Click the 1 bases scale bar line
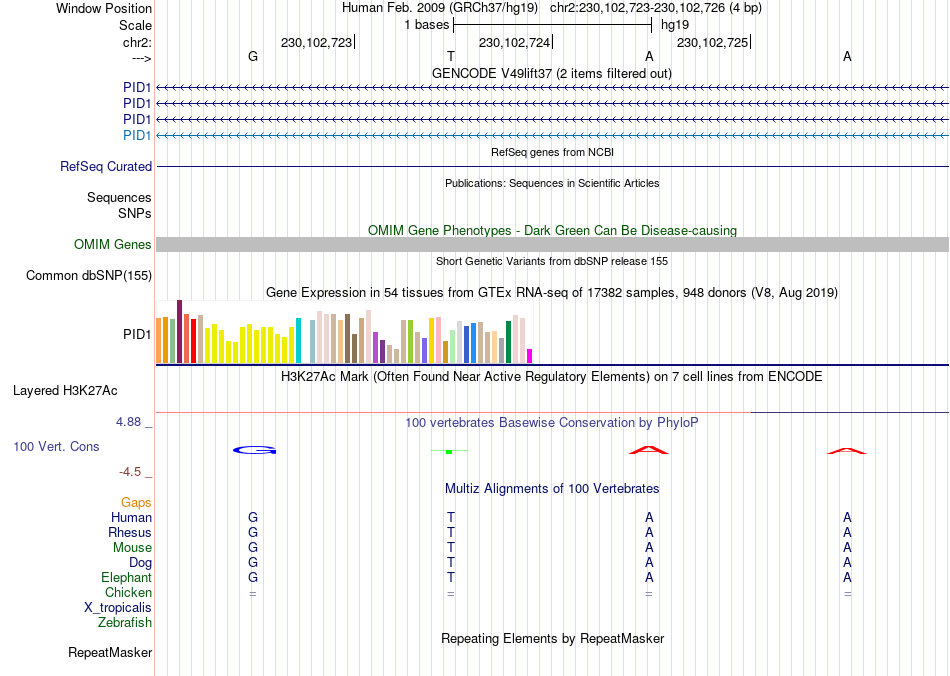950x676 pixels. [x=553, y=25]
